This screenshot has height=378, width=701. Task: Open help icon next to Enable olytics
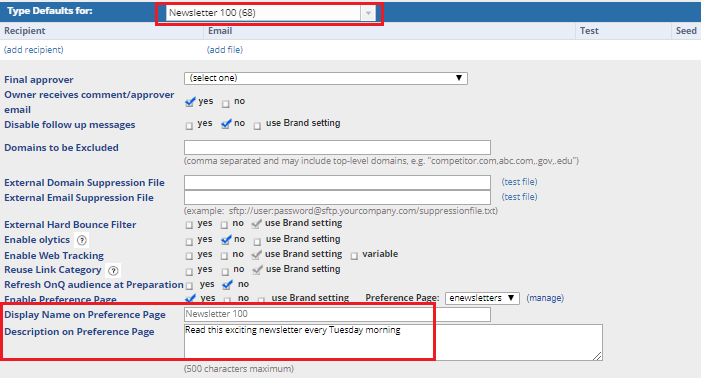click(81, 240)
